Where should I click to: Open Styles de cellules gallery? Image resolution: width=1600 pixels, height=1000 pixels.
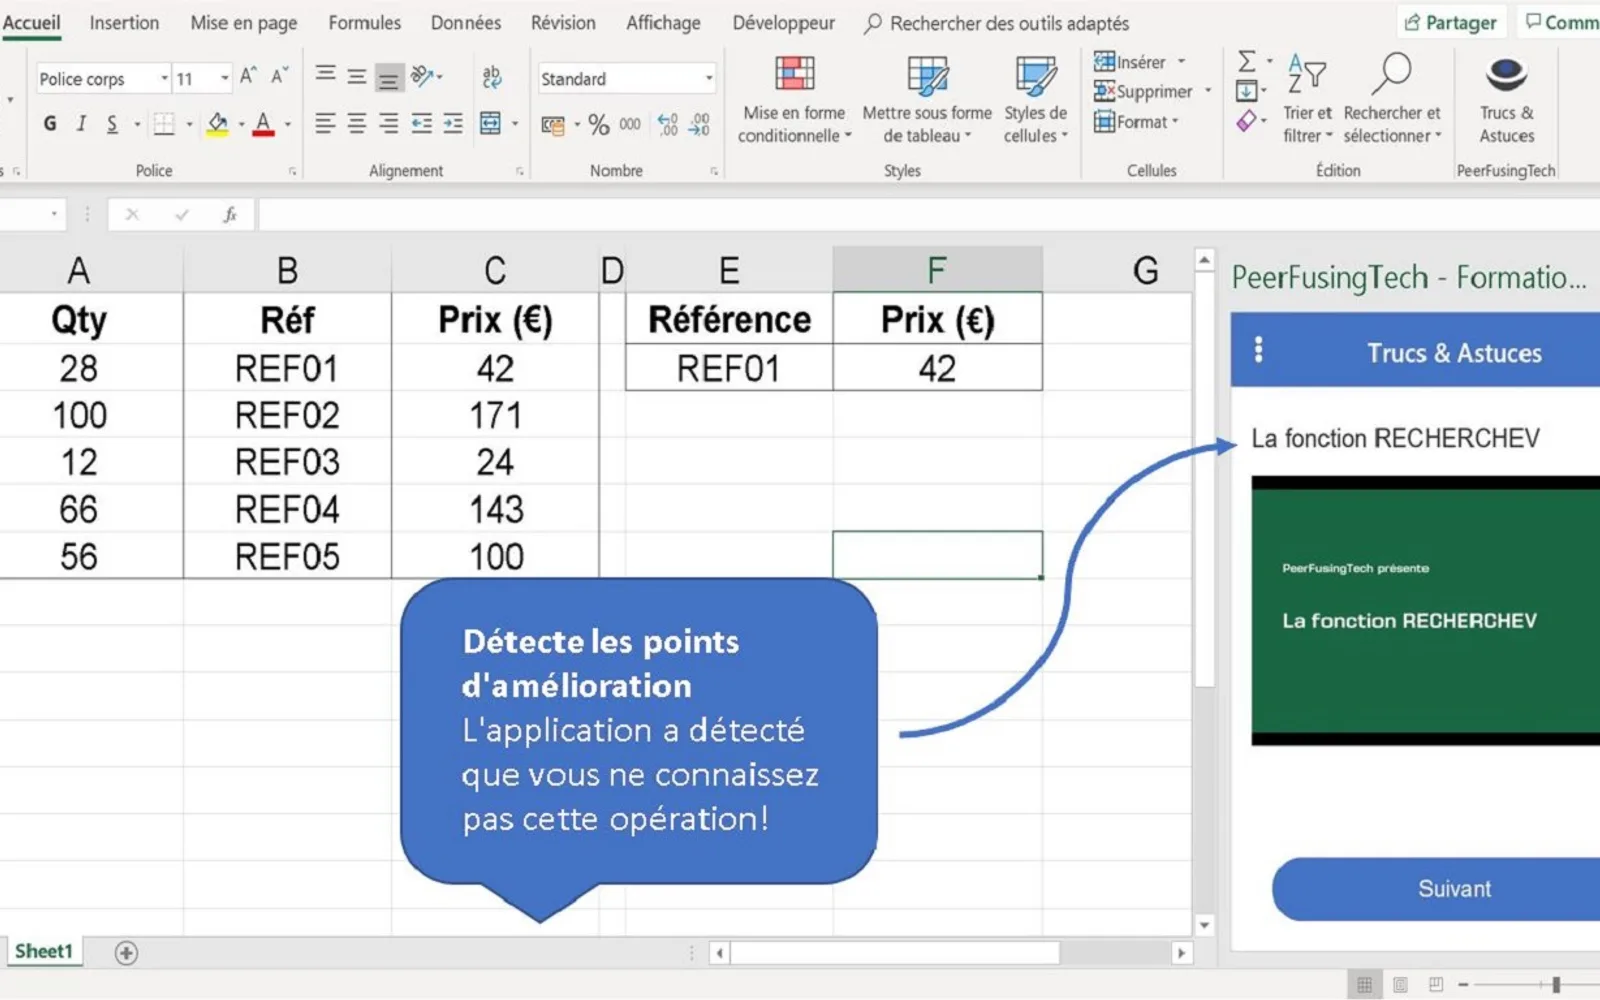1036,100
